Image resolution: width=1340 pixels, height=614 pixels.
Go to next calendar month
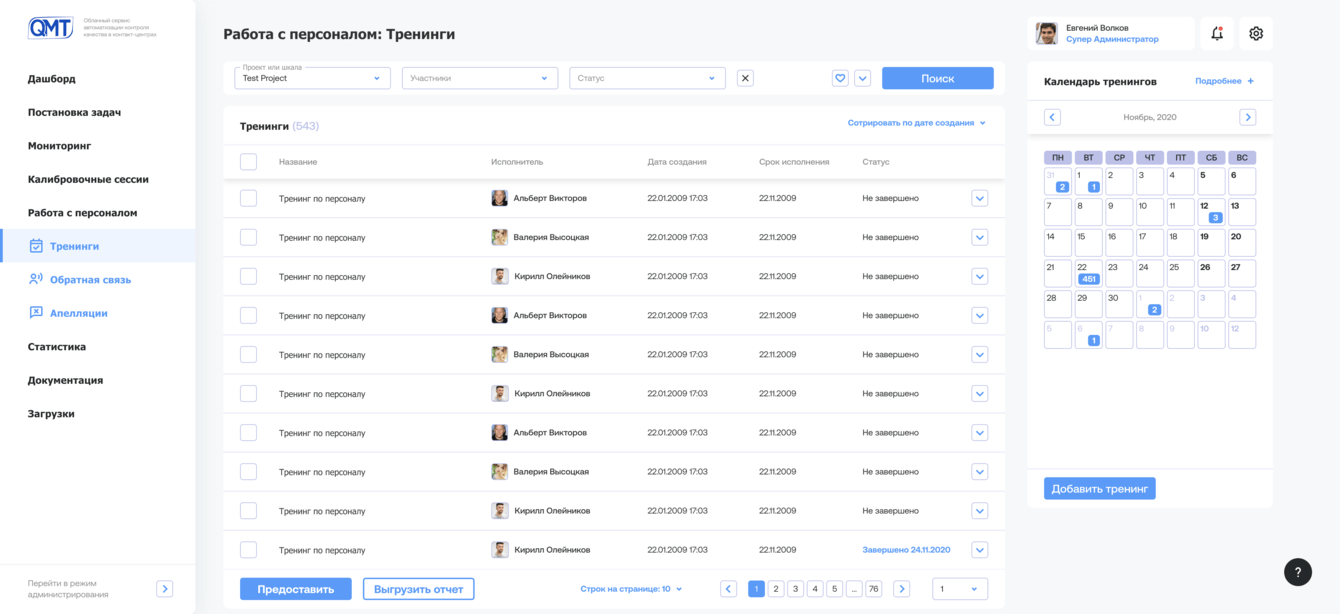click(1248, 117)
